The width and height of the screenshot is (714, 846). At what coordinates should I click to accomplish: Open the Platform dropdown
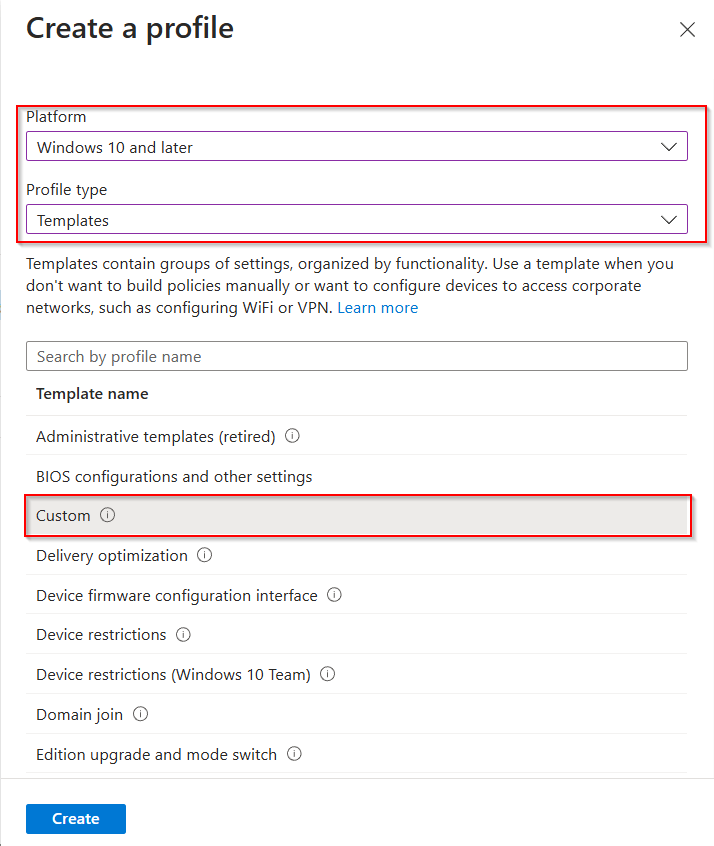(356, 147)
